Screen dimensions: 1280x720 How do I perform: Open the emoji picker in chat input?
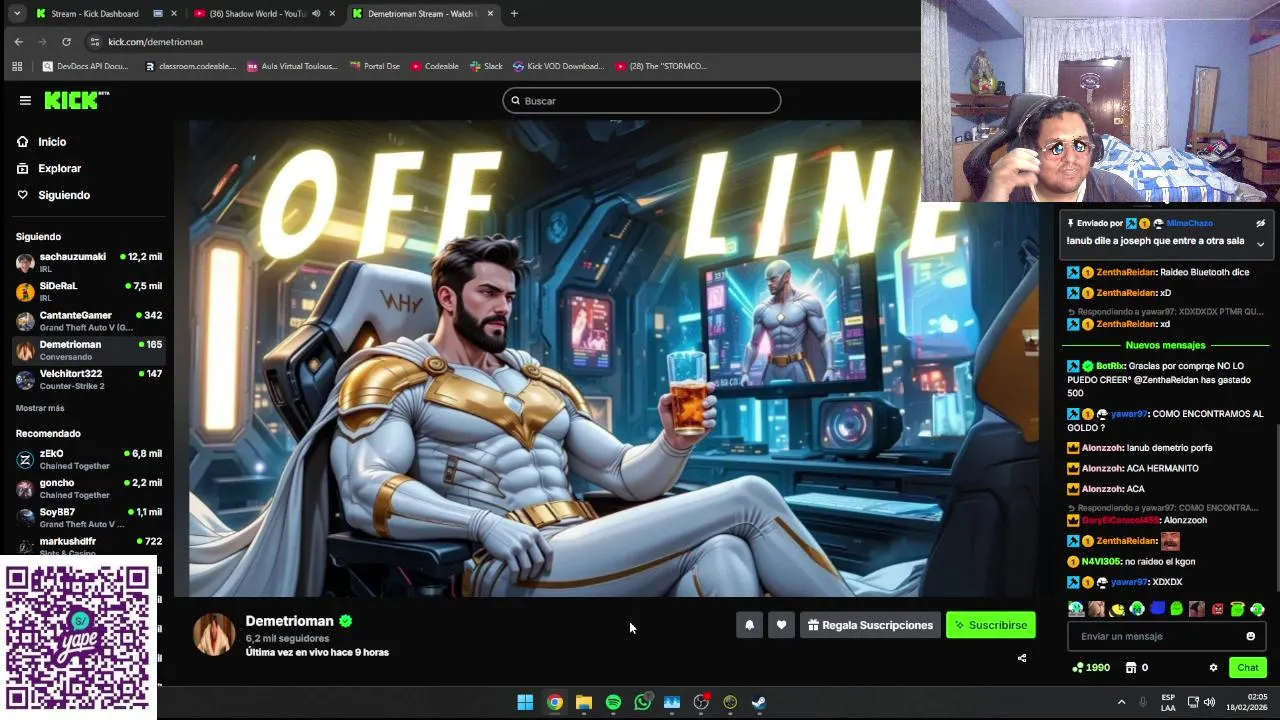point(1250,636)
